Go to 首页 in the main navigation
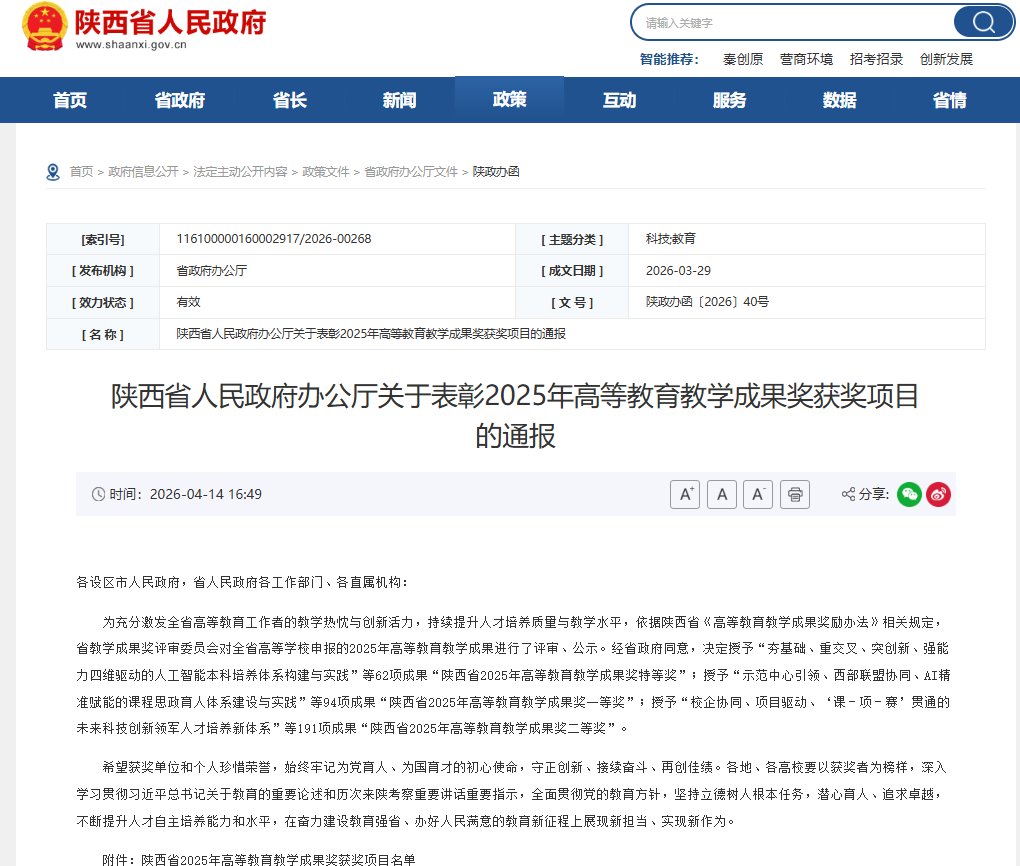Viewport: 1020px width, 866px height. (x=70, y=100)
